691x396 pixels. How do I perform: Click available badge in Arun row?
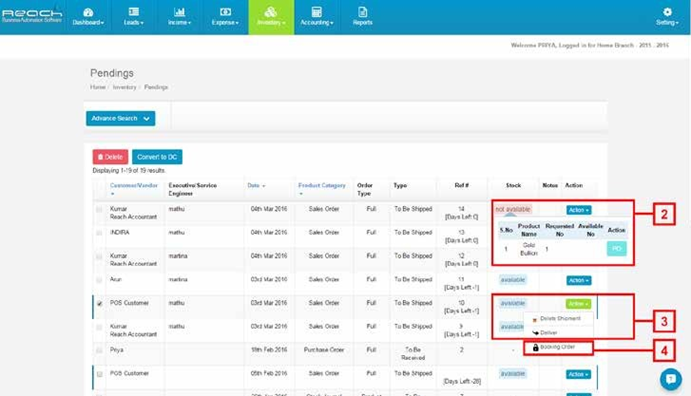(x=513, y=280)
